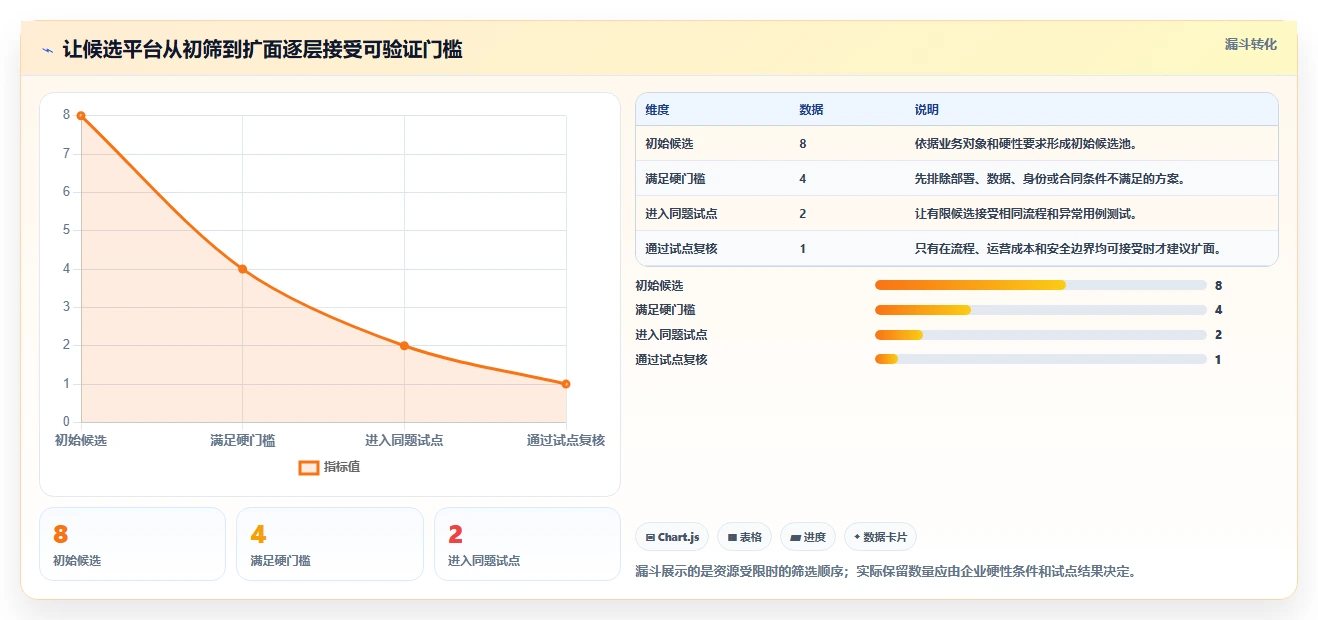Select the 进入同题试点 table row cell

click(x=682, y=214)
